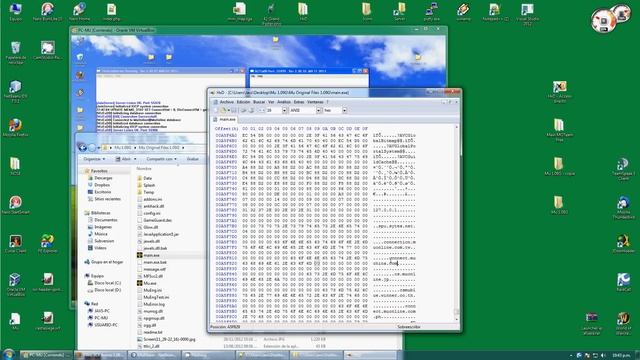Open the Archivo menu in HxD
The height and width of the screenshot is (360, 640).
[x=227, y=102]
